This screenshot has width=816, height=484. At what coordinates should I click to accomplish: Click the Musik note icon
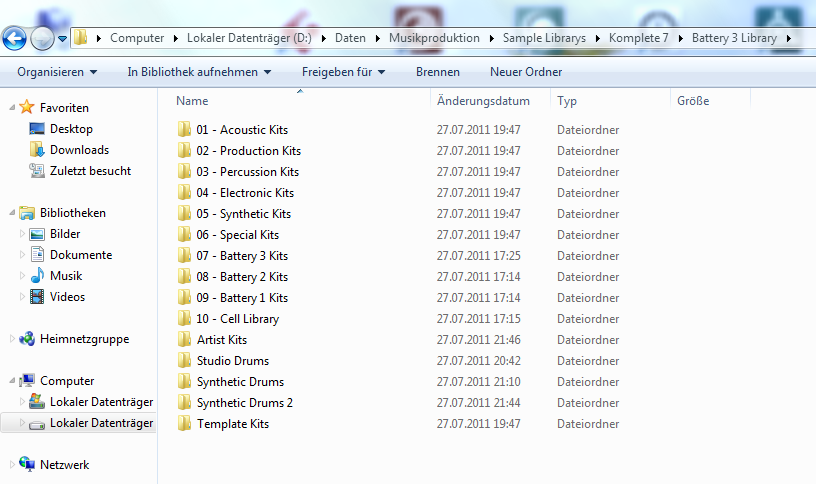pyautogui.click(x=37, y=275)
